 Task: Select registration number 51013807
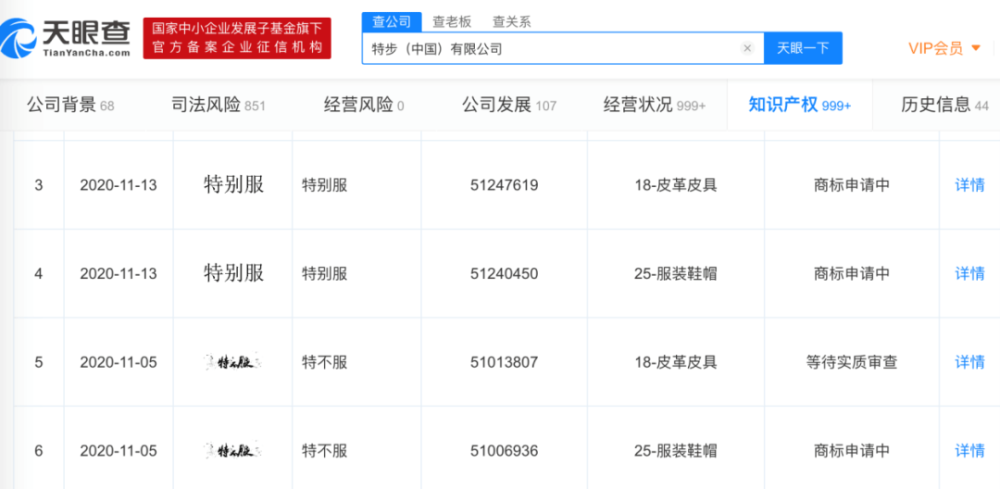pos(504,363)
